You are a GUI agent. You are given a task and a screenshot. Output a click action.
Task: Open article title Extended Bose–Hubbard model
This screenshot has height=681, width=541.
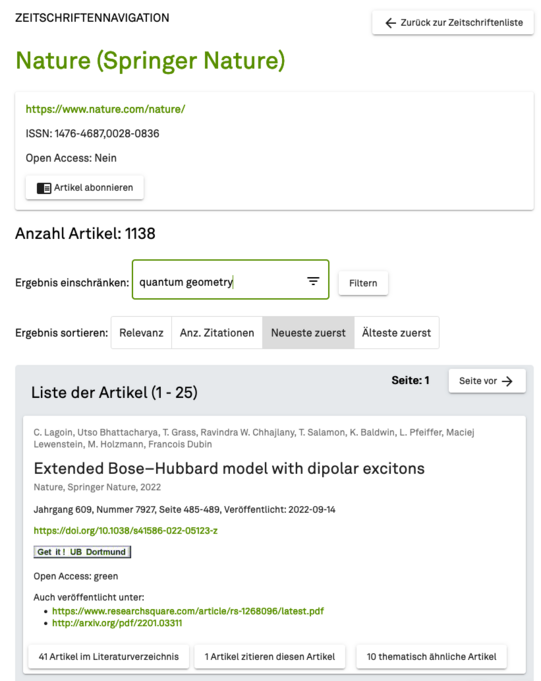click(x=229, y=468)
